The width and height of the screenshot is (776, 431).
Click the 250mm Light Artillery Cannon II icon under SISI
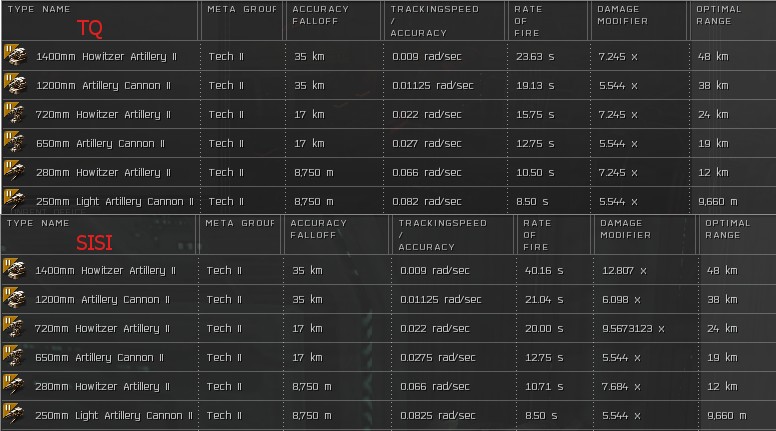point(13,415)
